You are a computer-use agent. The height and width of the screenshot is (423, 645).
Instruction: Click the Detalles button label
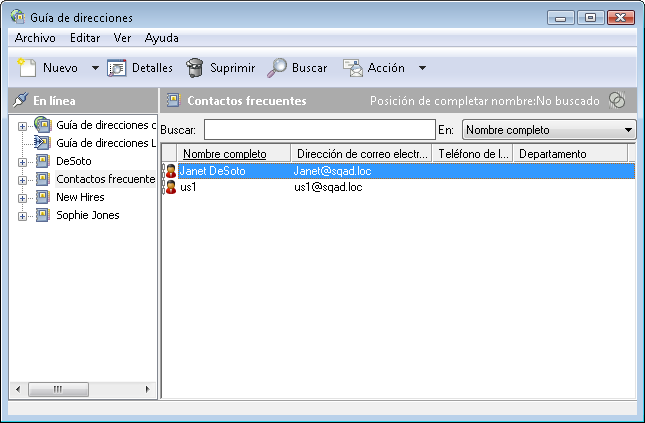point(152,68)
